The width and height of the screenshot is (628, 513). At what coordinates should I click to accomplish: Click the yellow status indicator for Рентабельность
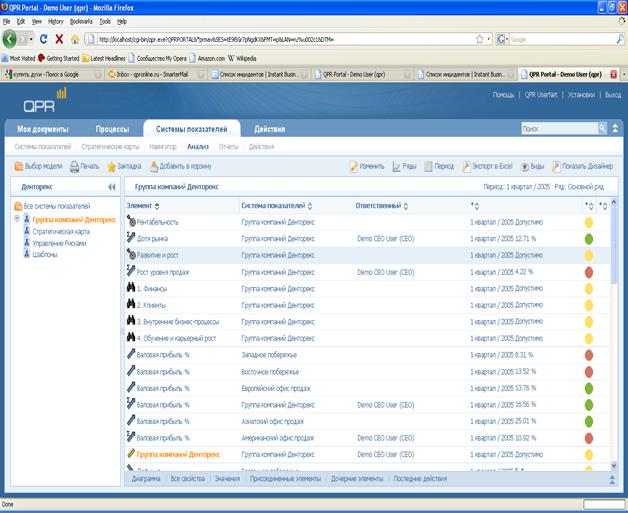point(588,222)
